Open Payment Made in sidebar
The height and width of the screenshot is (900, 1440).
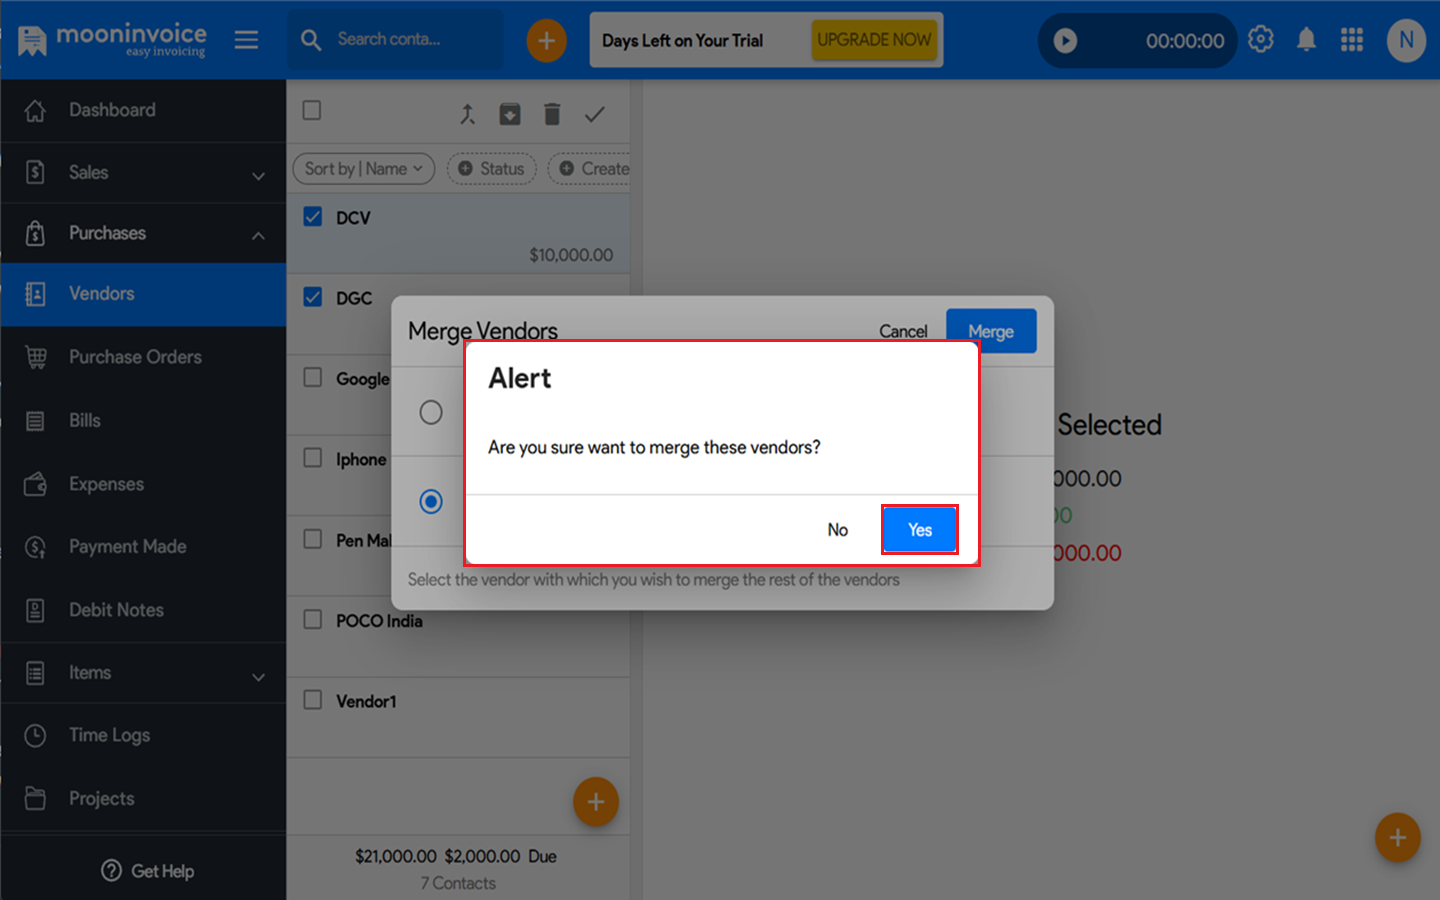pyautogui.click(x=143, y=547)
